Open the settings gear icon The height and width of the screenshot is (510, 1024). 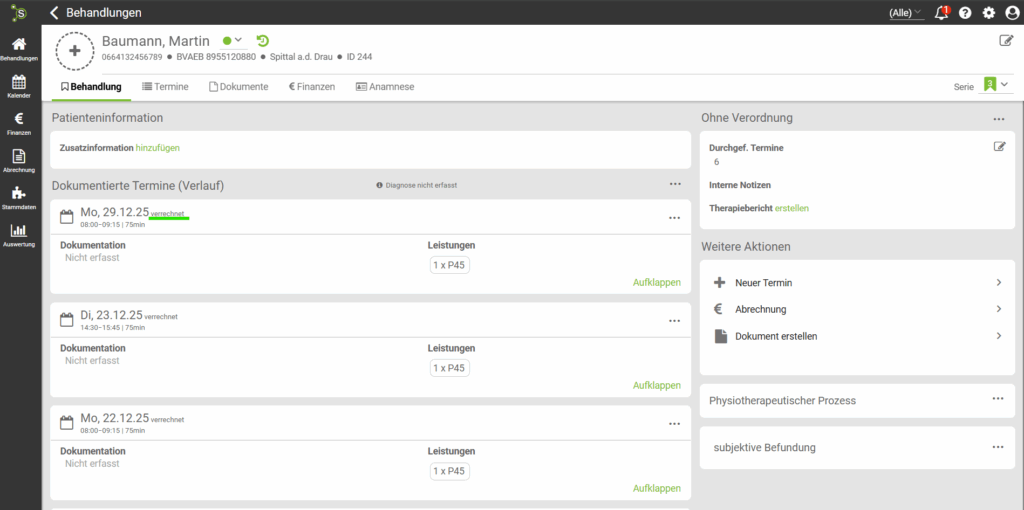pyautogui.click(x=989, y=13)
